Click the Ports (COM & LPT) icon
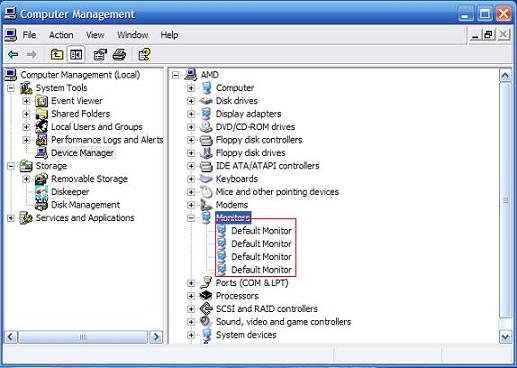 tap(206, 283)
